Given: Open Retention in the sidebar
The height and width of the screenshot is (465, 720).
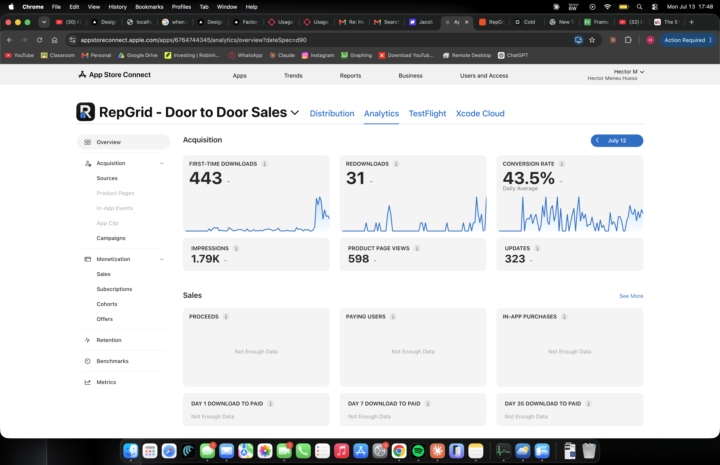Looking at the screenshot, I should click(x=109, y=340).
